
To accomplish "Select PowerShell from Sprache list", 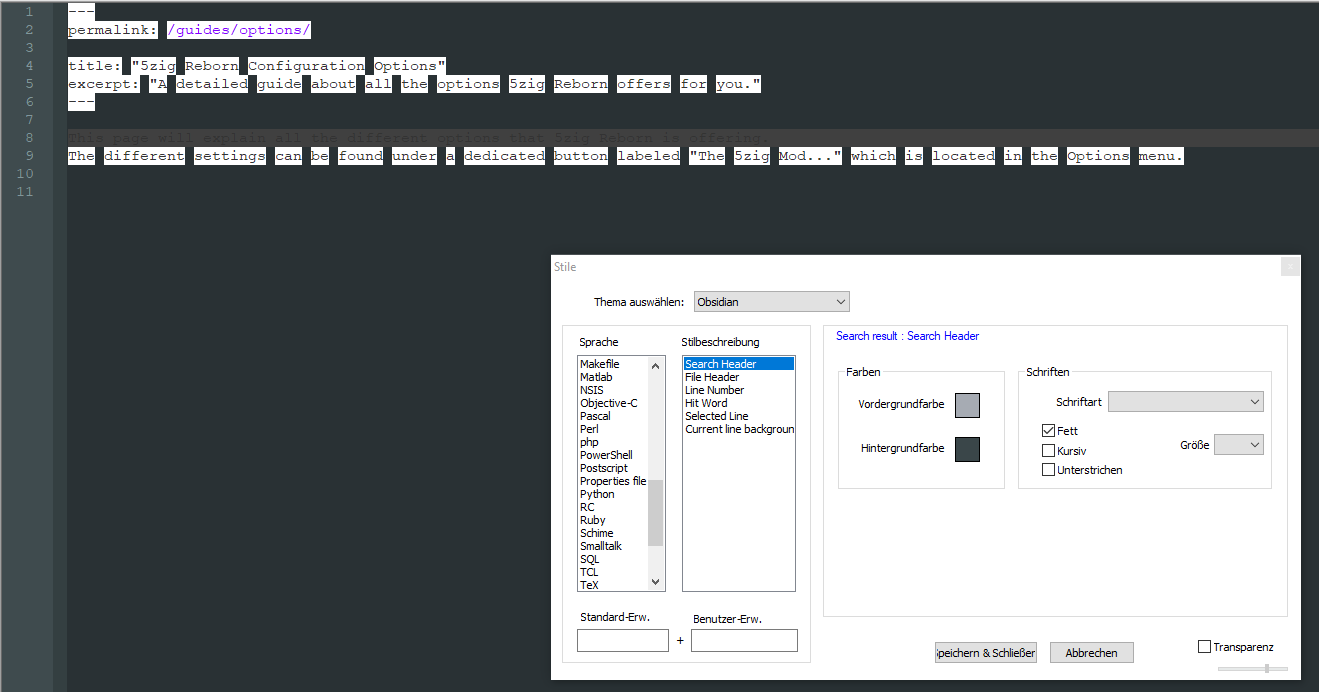I will tap(606, 455).
